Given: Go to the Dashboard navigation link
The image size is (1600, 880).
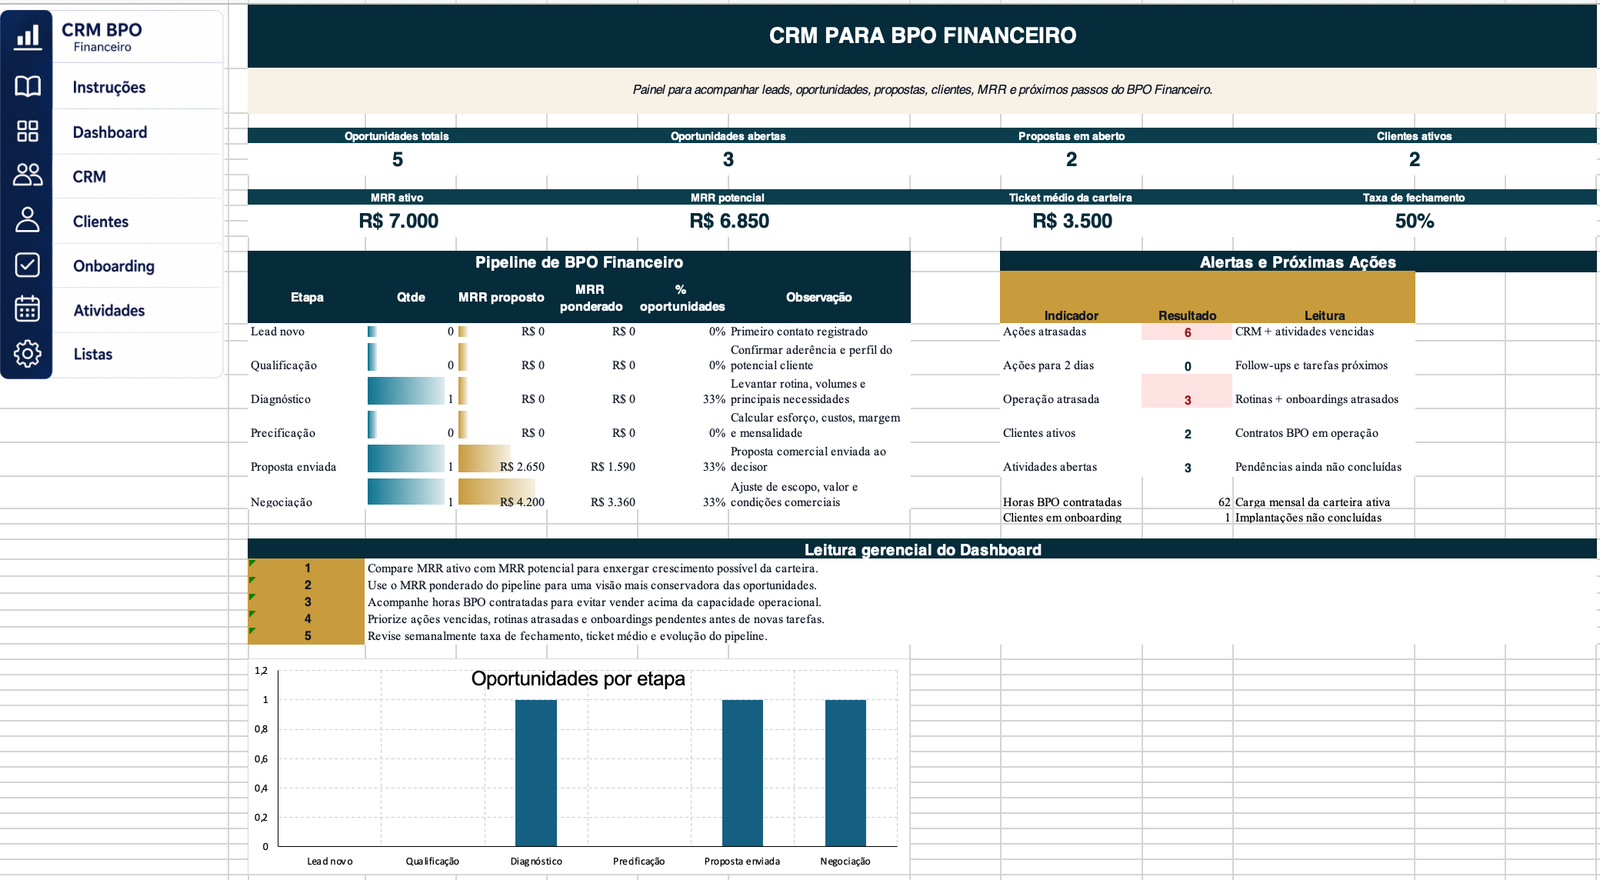Looking at the screenshot, I should [110, 132].
